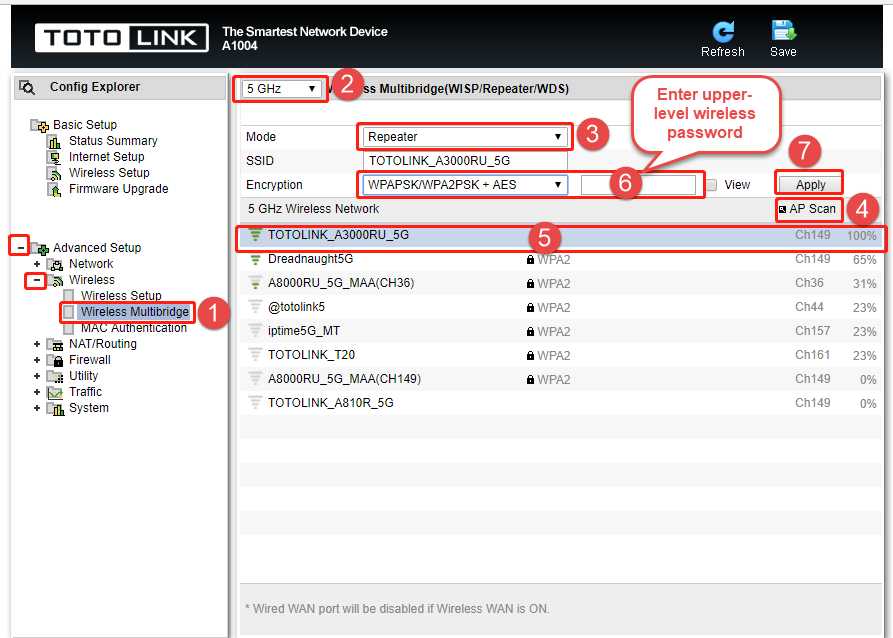Screen dimensions: 893x638
Task: Collapse the Advanced Setup tree node
Action: [21, 248]
